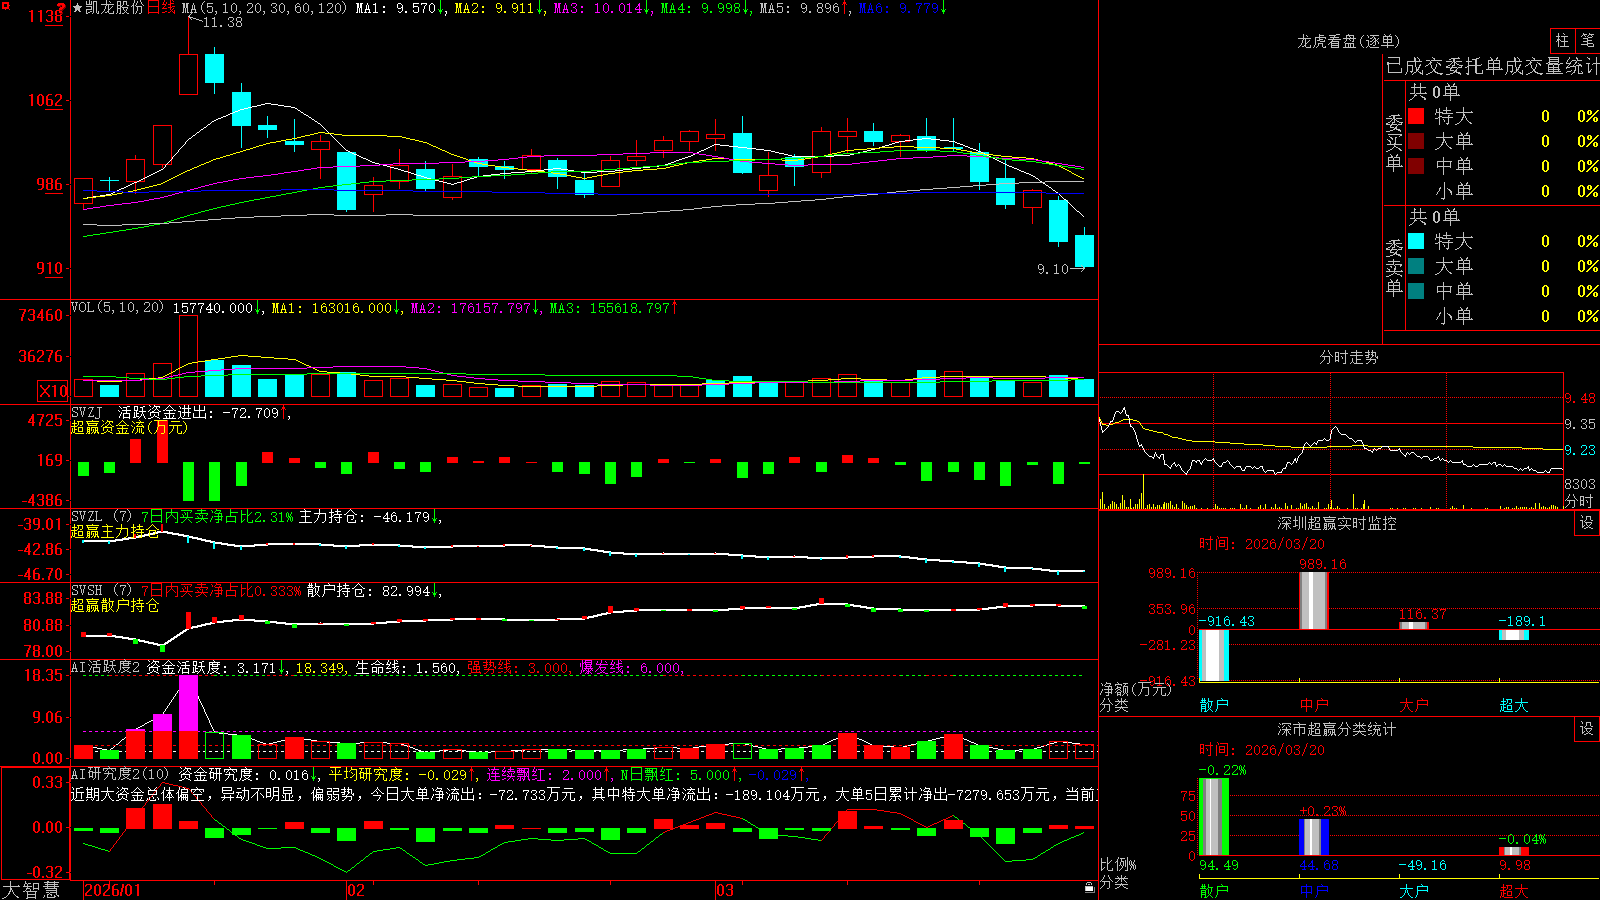Click the 龙虎看盘(逐单) panel title
The height and width of the screenshot is (900, 1600).
pyautogui.click(x=1348, y=41)
